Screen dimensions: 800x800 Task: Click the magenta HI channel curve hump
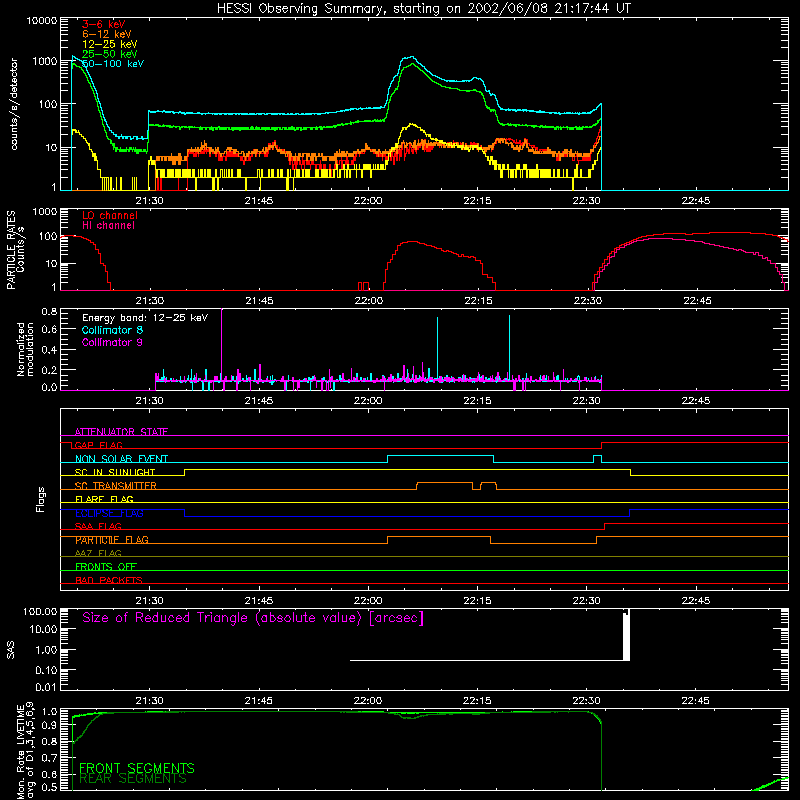point(663,239)
